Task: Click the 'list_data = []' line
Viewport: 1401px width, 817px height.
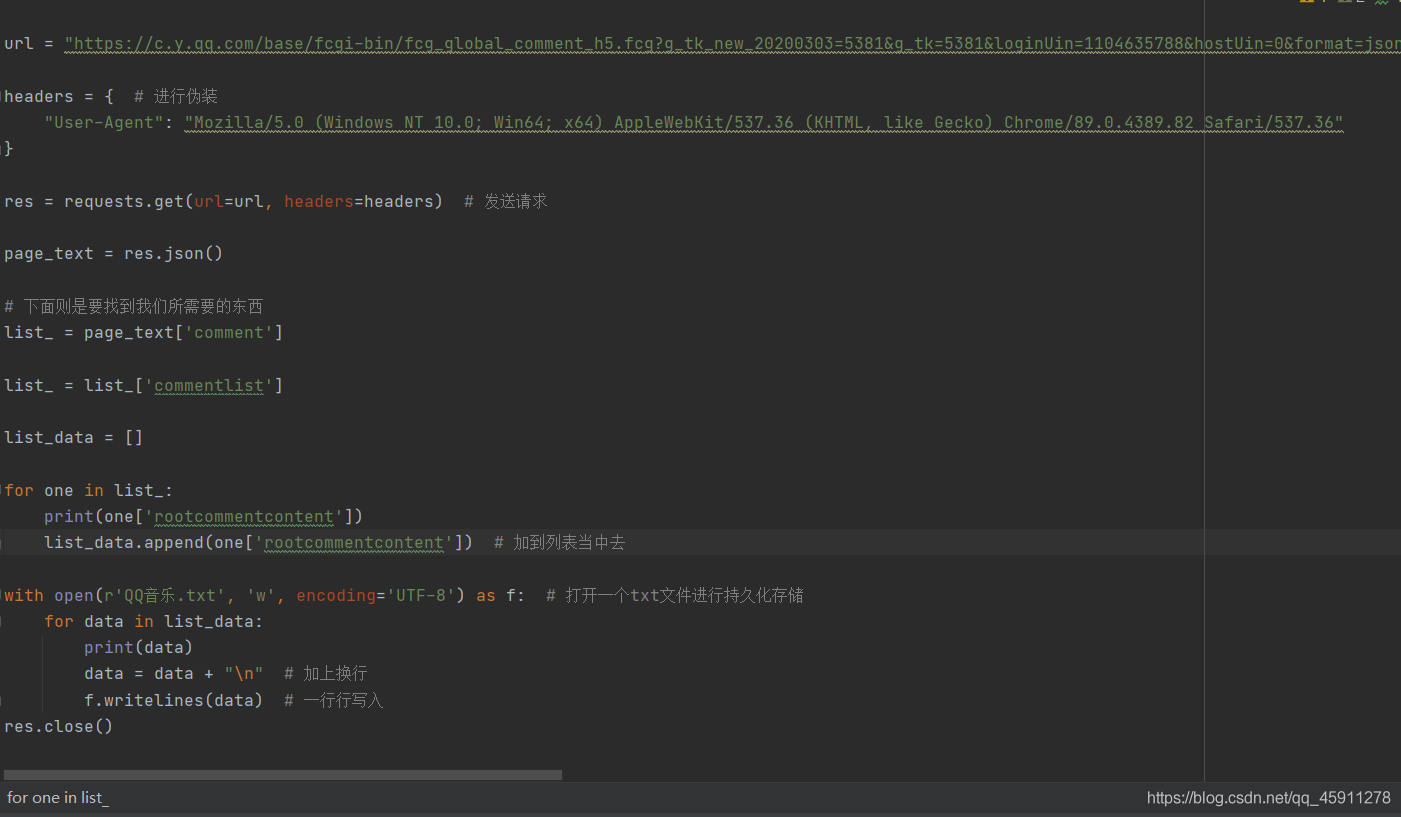Action: [74, 438]
